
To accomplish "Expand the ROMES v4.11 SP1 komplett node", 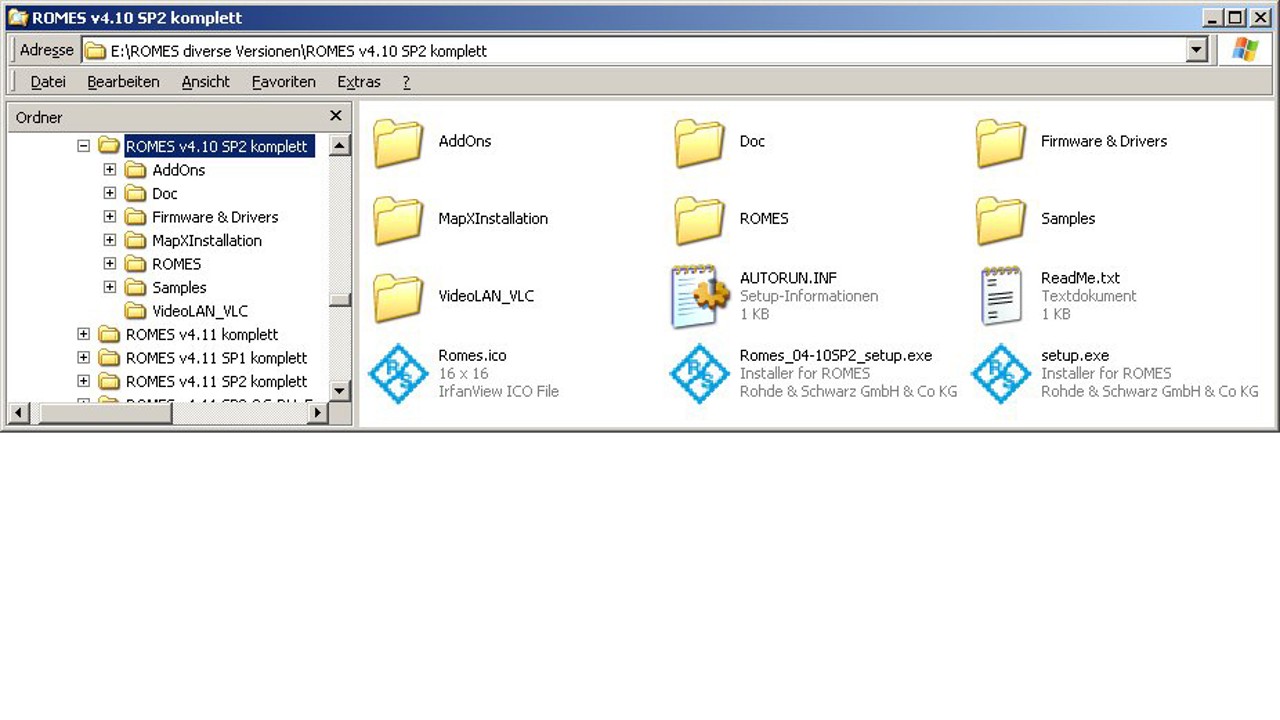I will [x=84, y=358].
